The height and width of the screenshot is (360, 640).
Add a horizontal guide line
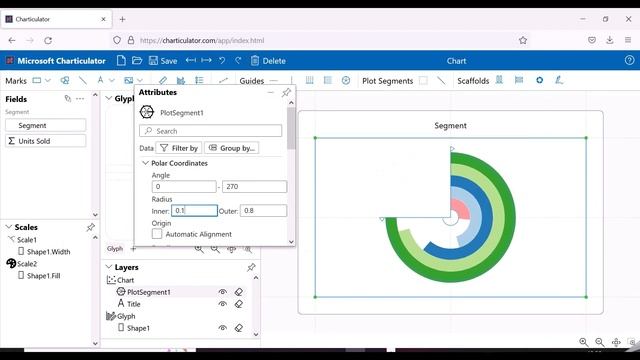click(x=274, y=80)
